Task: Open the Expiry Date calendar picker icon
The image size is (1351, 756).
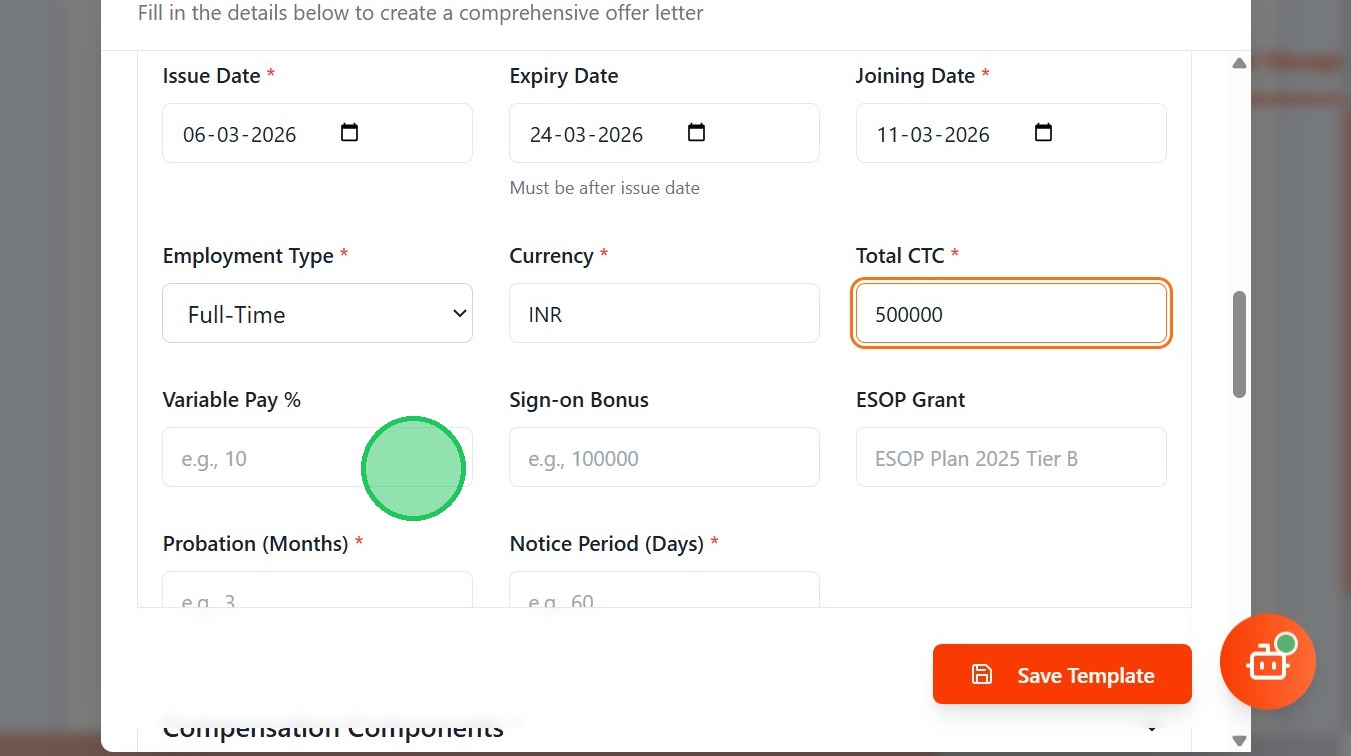Action: (696, 133)
